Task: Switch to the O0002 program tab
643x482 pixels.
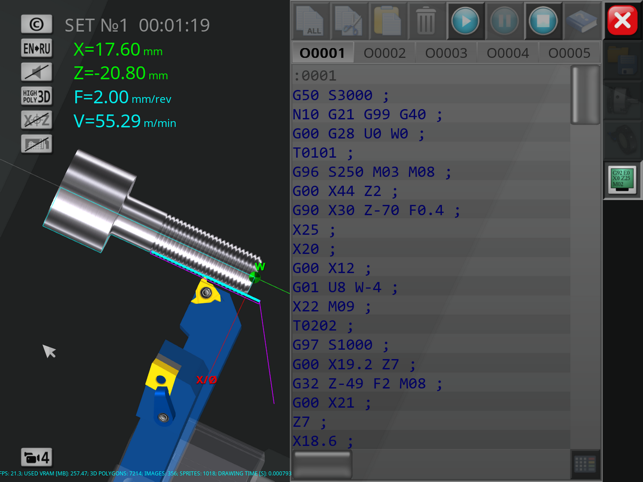Action: coord(384,53)
